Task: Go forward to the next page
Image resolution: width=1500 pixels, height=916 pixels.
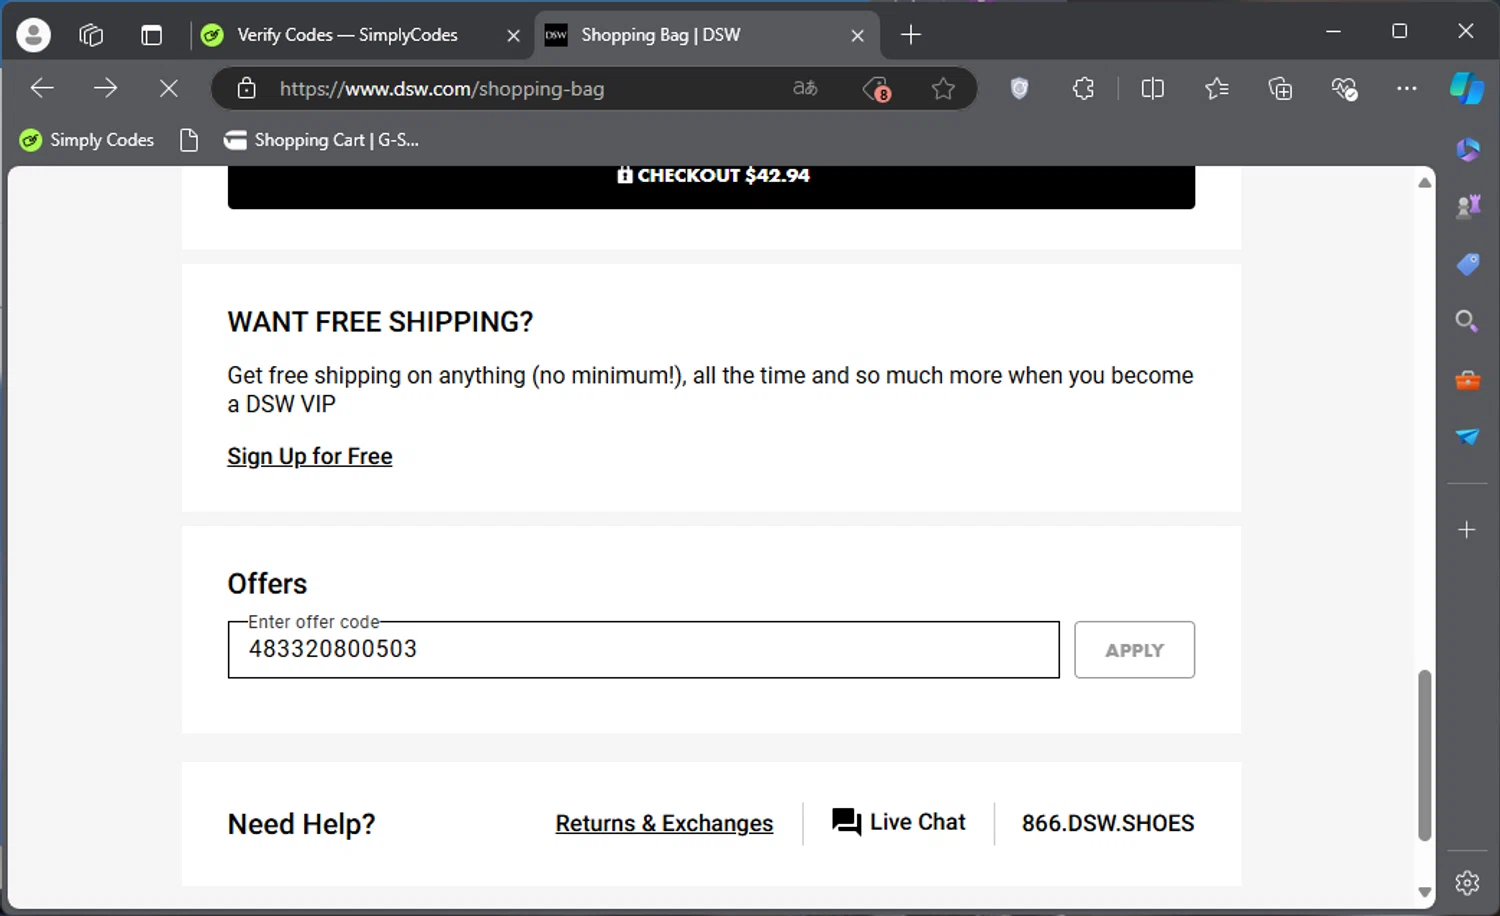Action: pos(105,88)
